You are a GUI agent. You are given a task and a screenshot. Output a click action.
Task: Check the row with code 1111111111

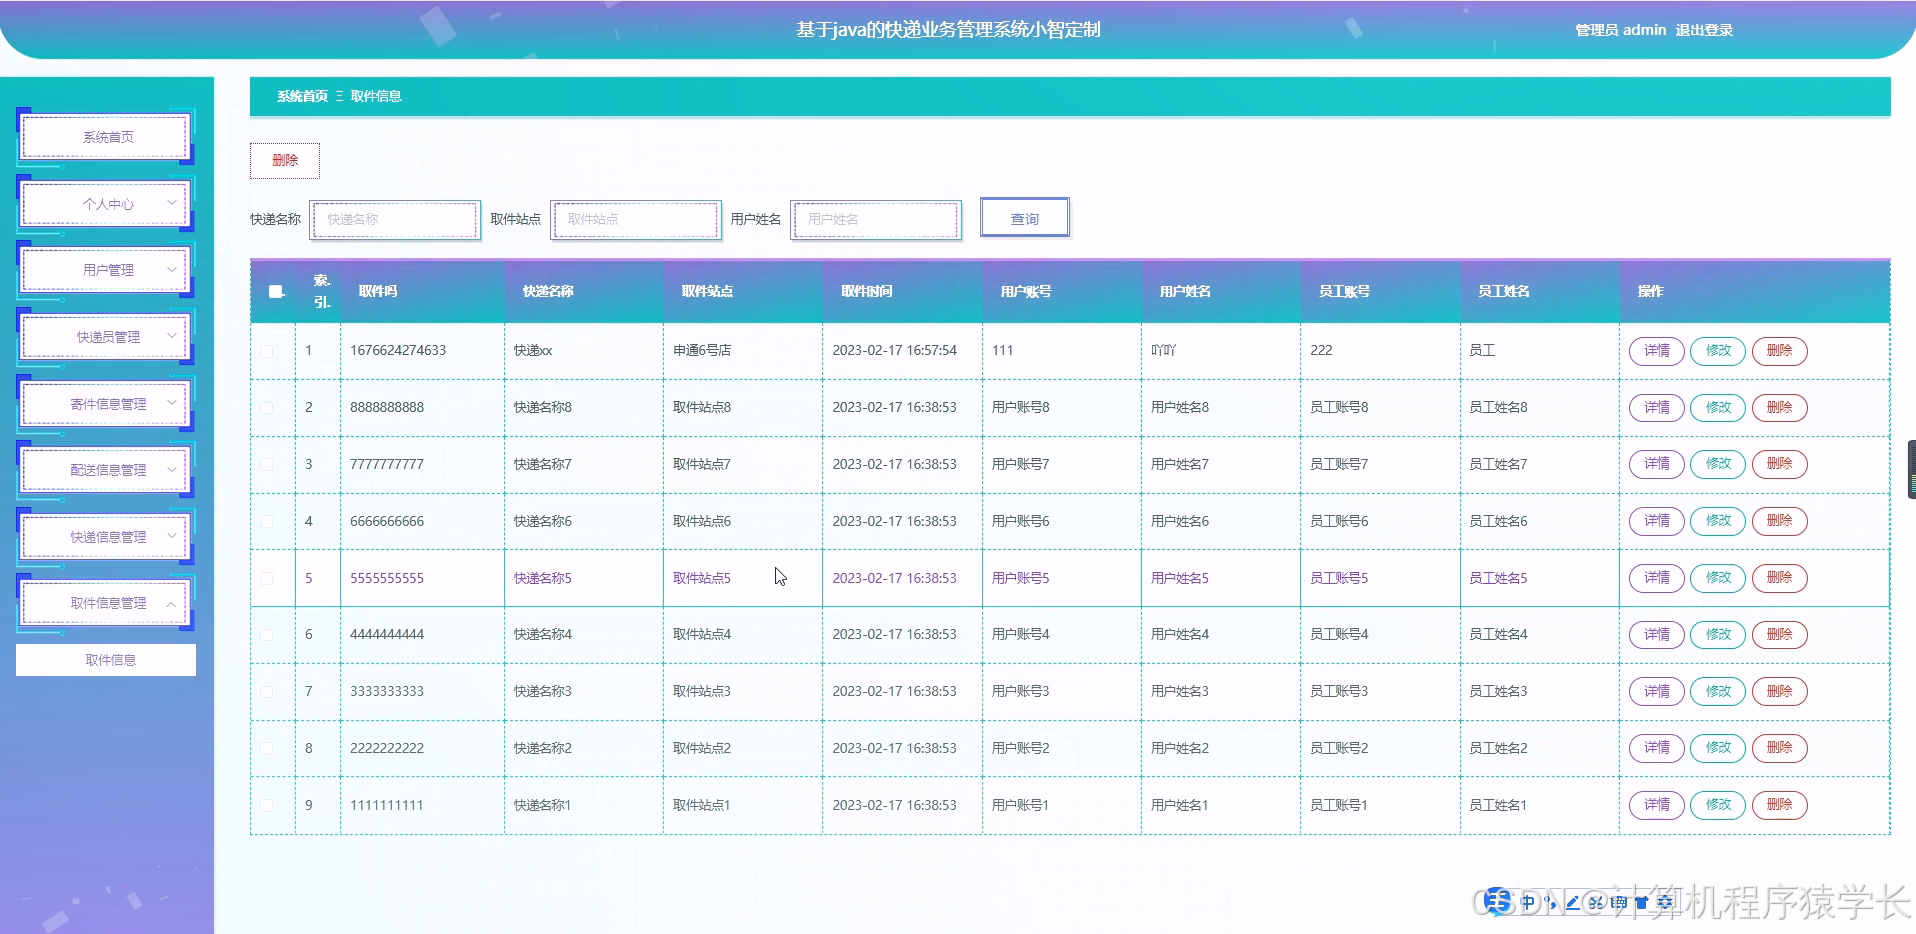point(267,805)
